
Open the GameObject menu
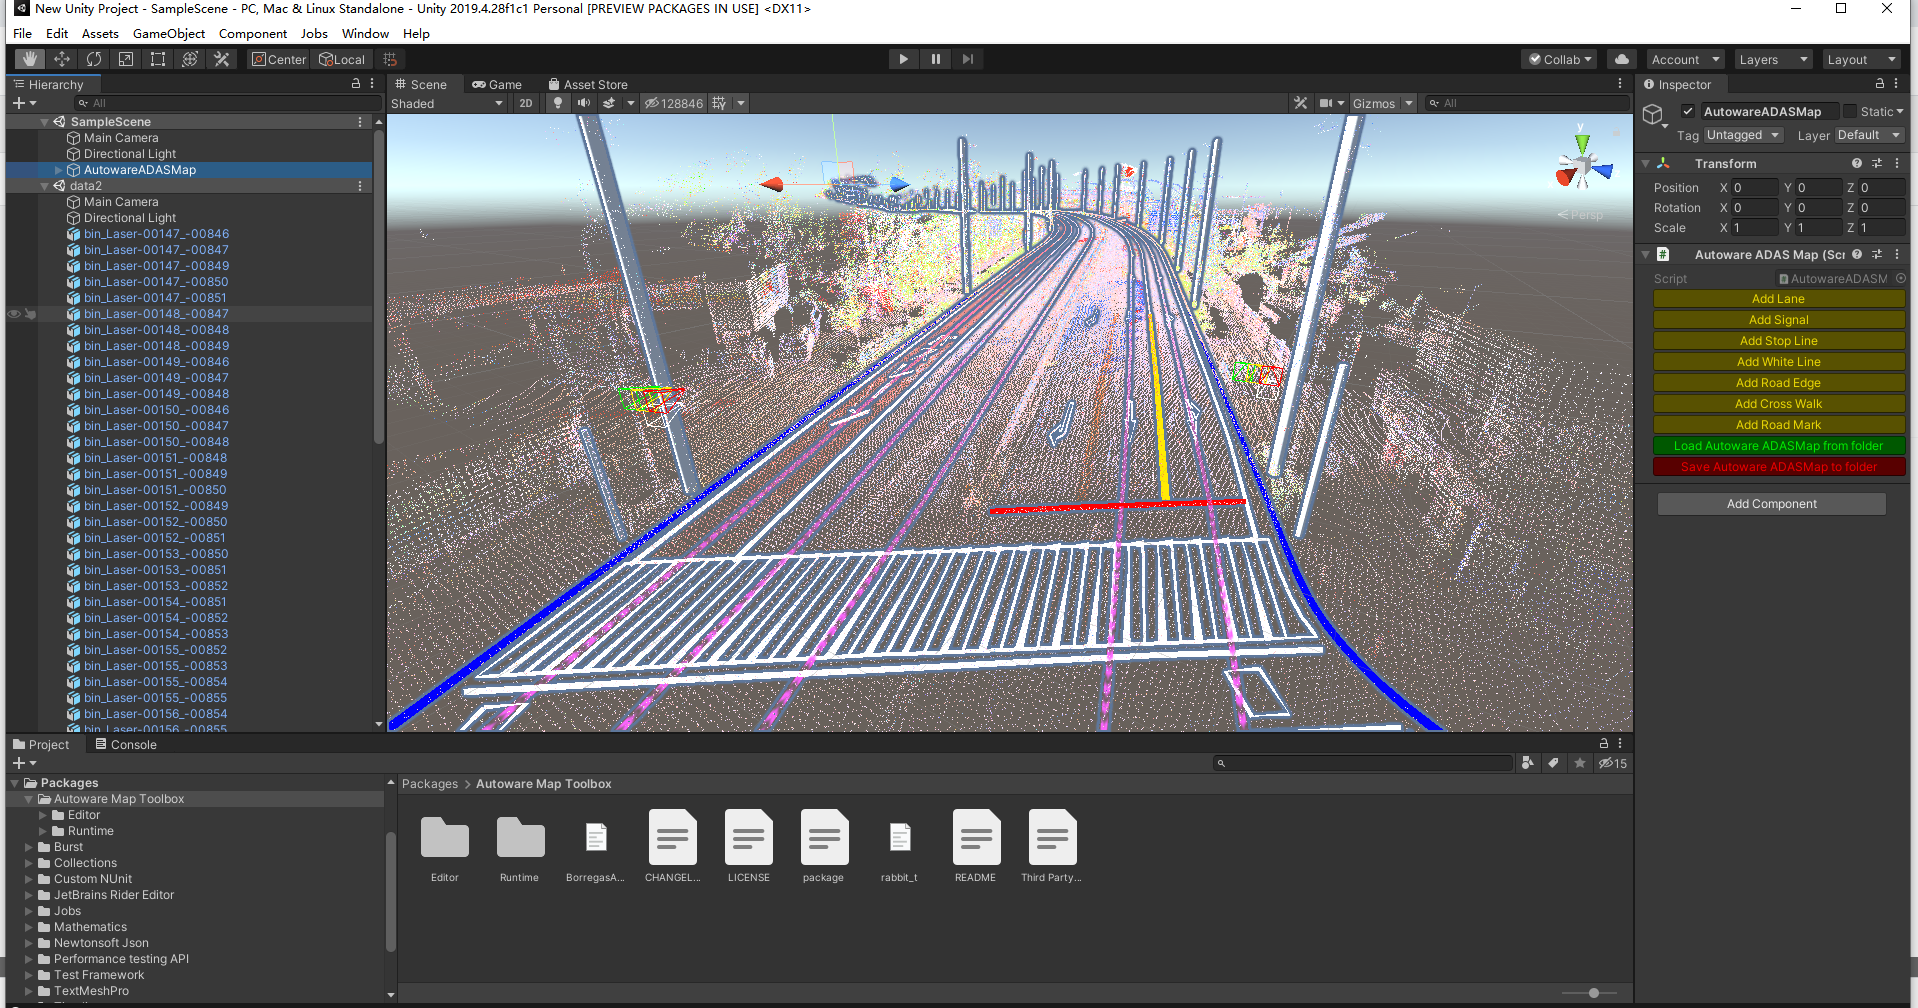coord(168,33)
